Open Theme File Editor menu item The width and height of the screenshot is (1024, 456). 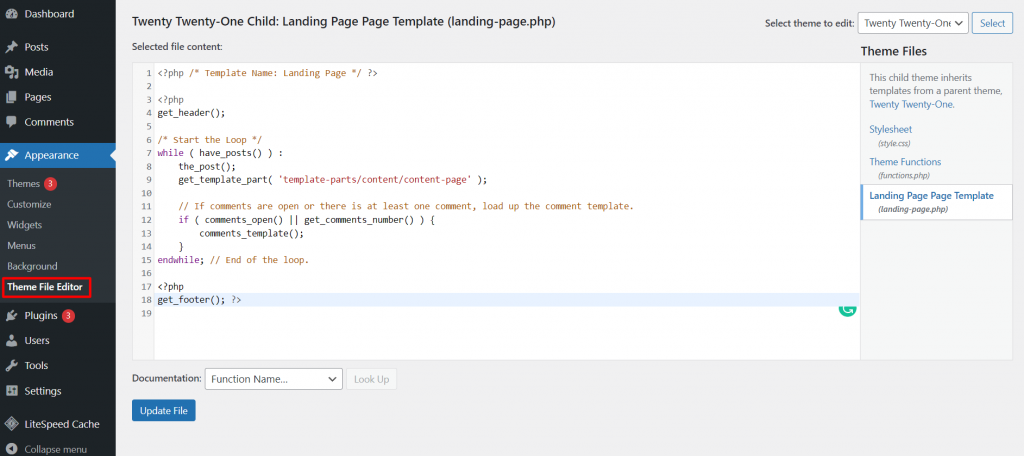45,287
